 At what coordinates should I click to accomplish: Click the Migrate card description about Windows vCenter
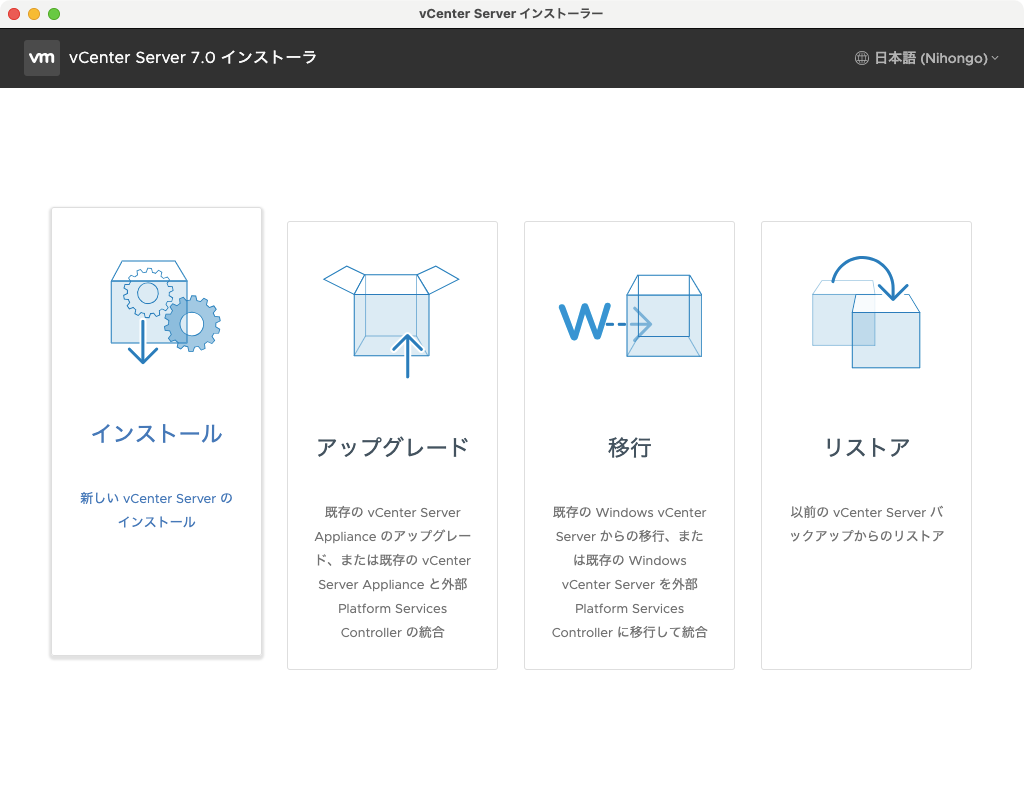[x=630, y=572]
